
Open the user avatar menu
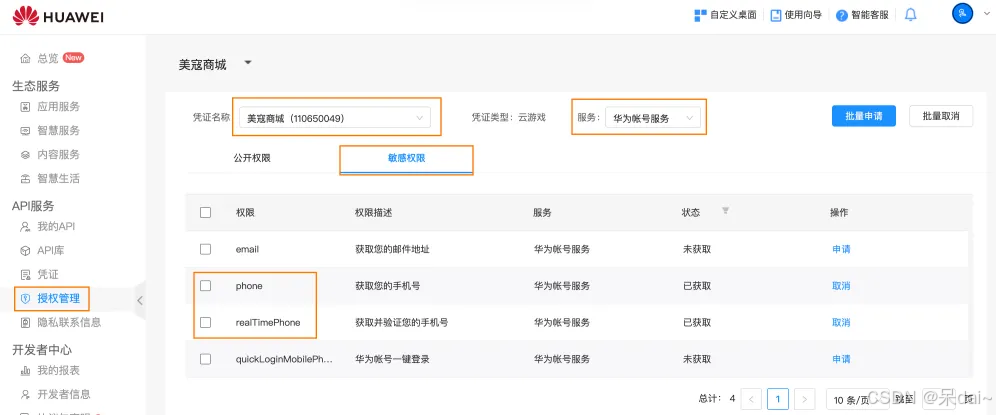click(x=962, y=13)
